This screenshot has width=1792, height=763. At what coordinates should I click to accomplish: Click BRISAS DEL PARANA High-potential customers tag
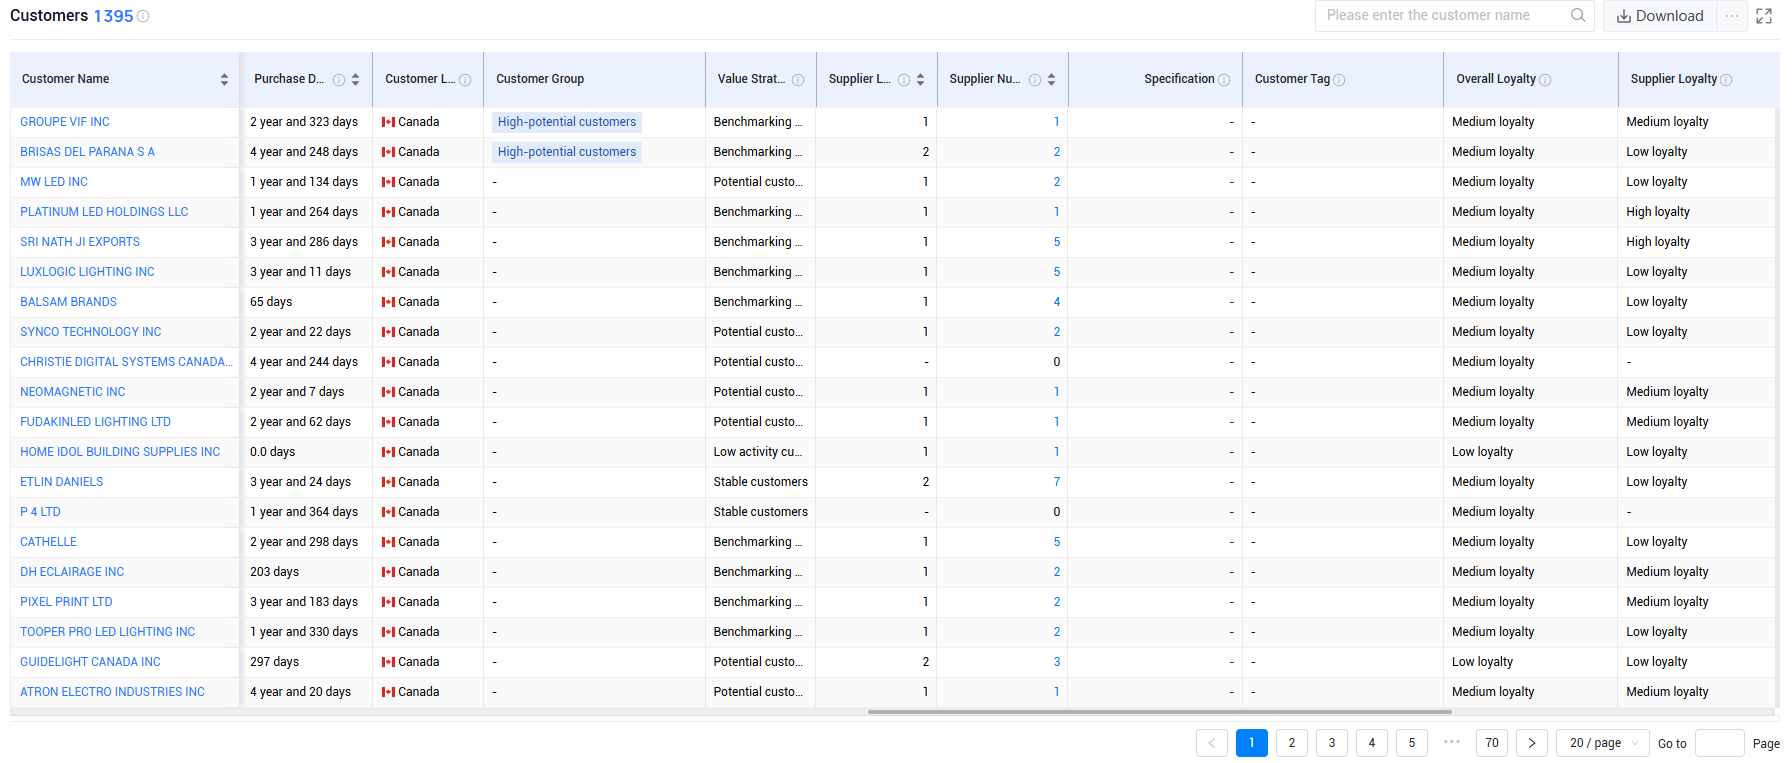click(567, 152)
